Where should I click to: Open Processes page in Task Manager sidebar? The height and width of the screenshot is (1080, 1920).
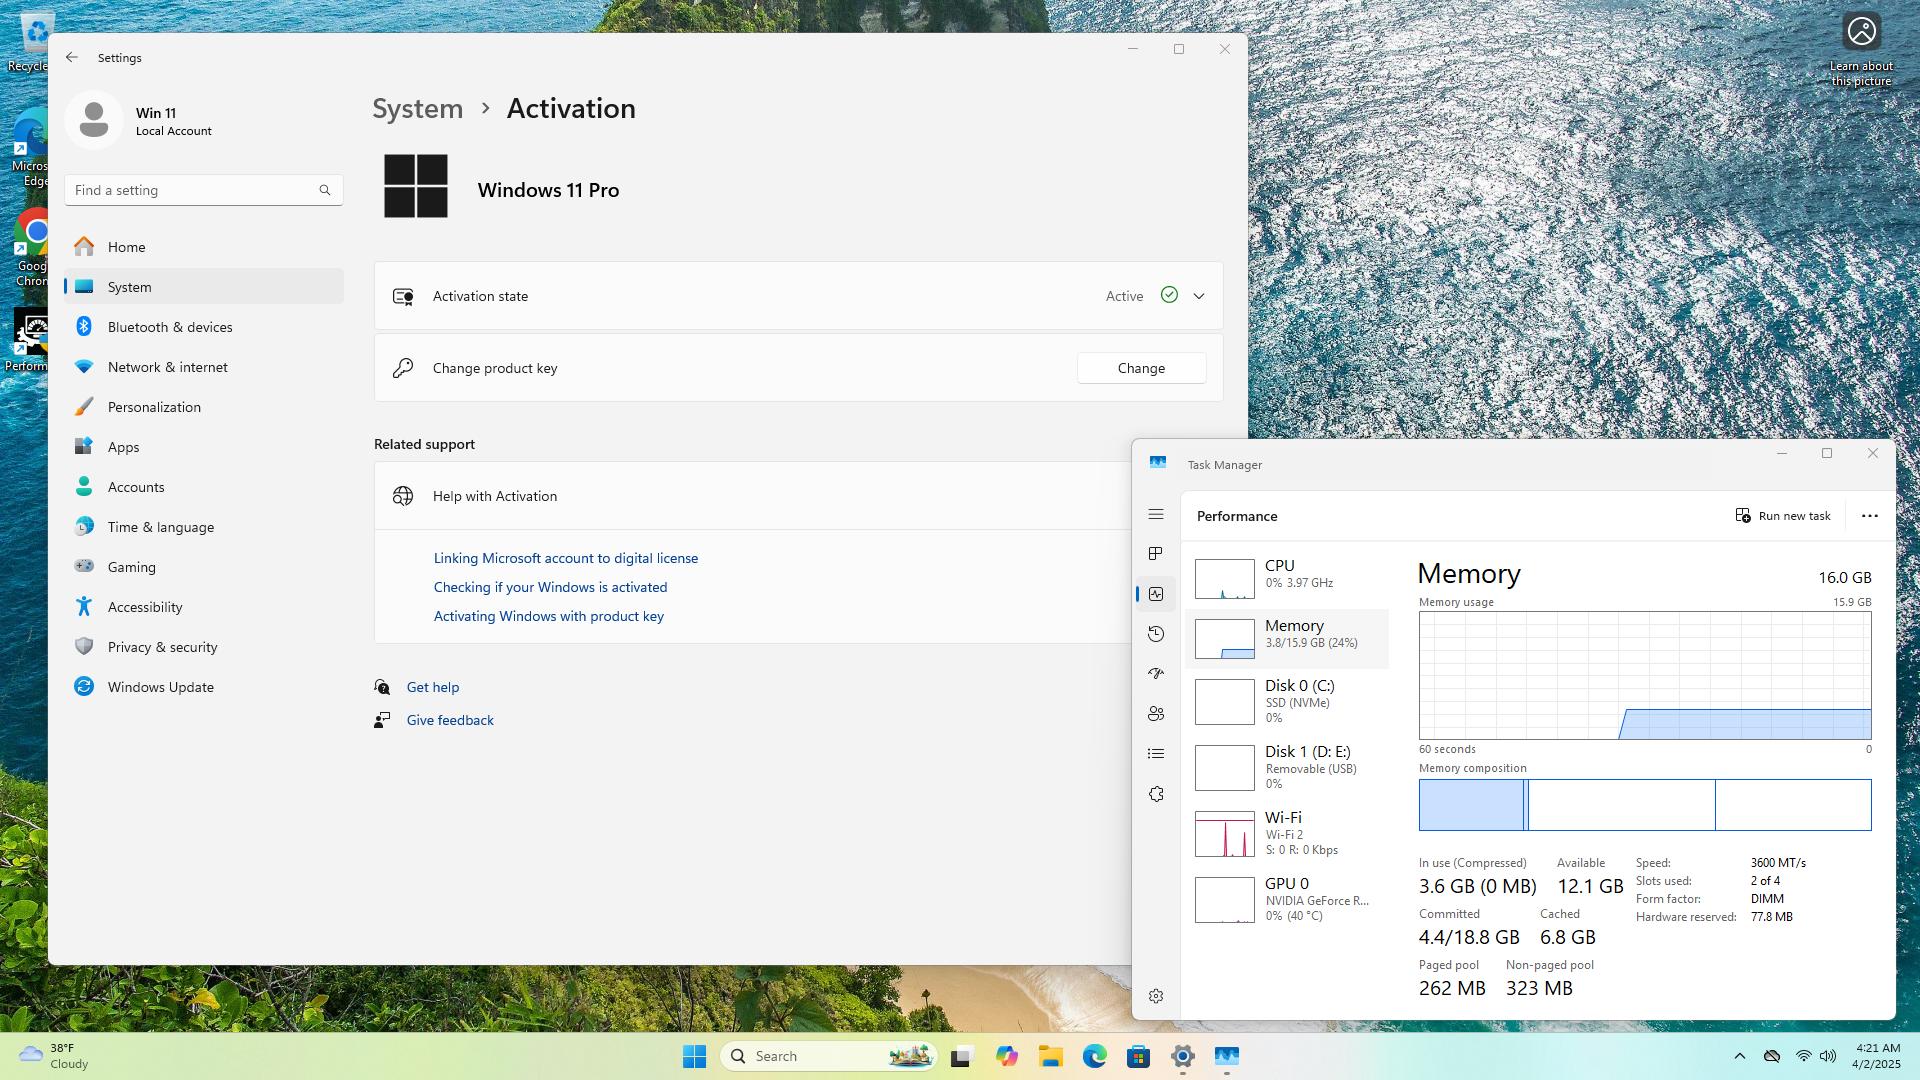tap(1156, 554)
